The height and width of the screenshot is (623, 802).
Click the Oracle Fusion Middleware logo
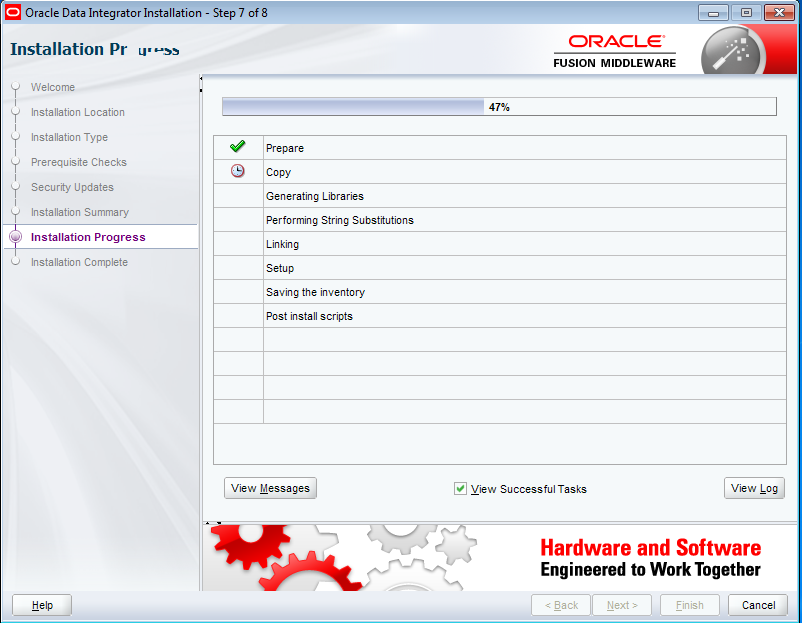614,51
